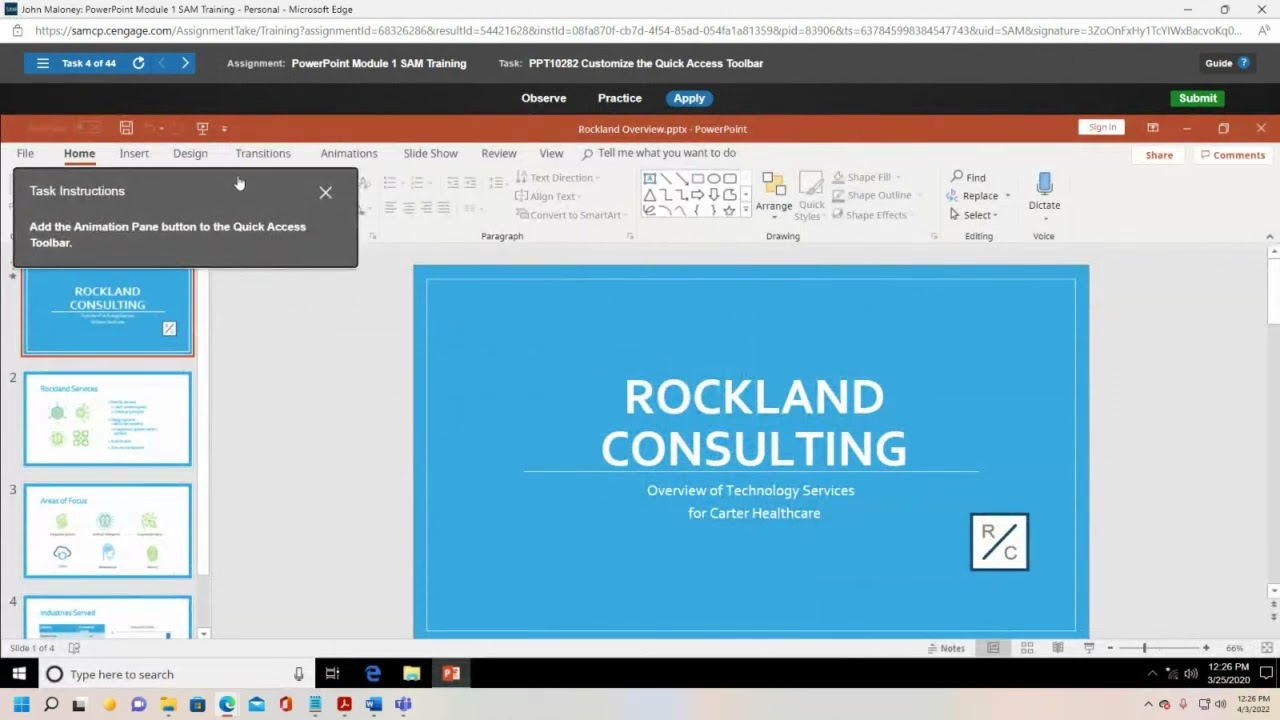Click the Sign in button

1102,127
